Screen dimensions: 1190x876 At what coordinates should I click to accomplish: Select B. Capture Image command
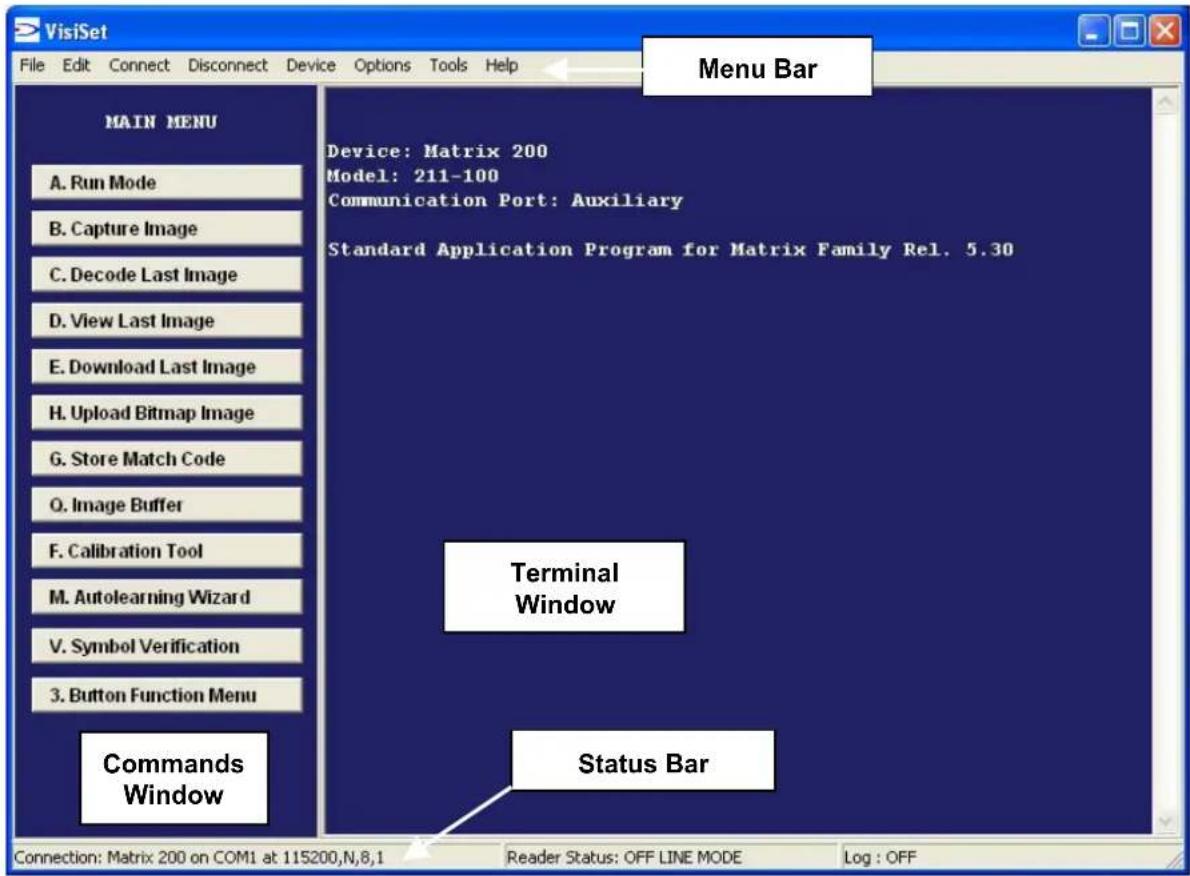point(166,228)
